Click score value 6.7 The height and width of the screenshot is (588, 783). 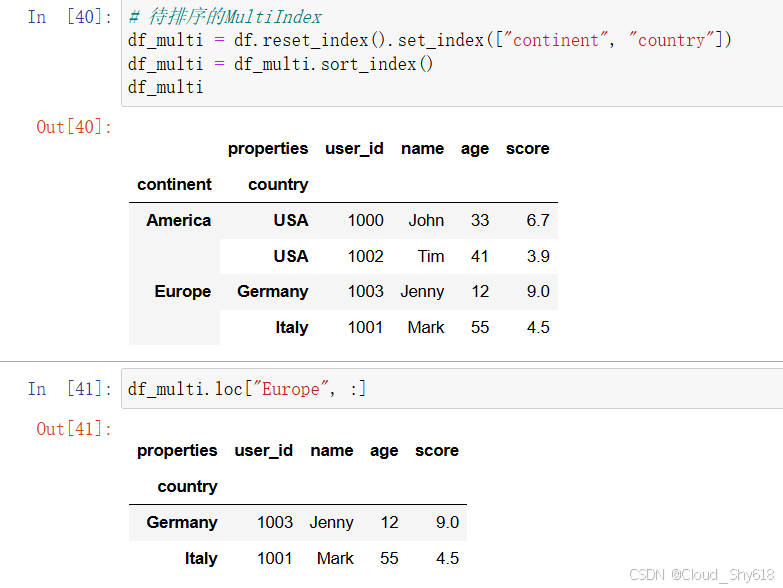(538, 220)
